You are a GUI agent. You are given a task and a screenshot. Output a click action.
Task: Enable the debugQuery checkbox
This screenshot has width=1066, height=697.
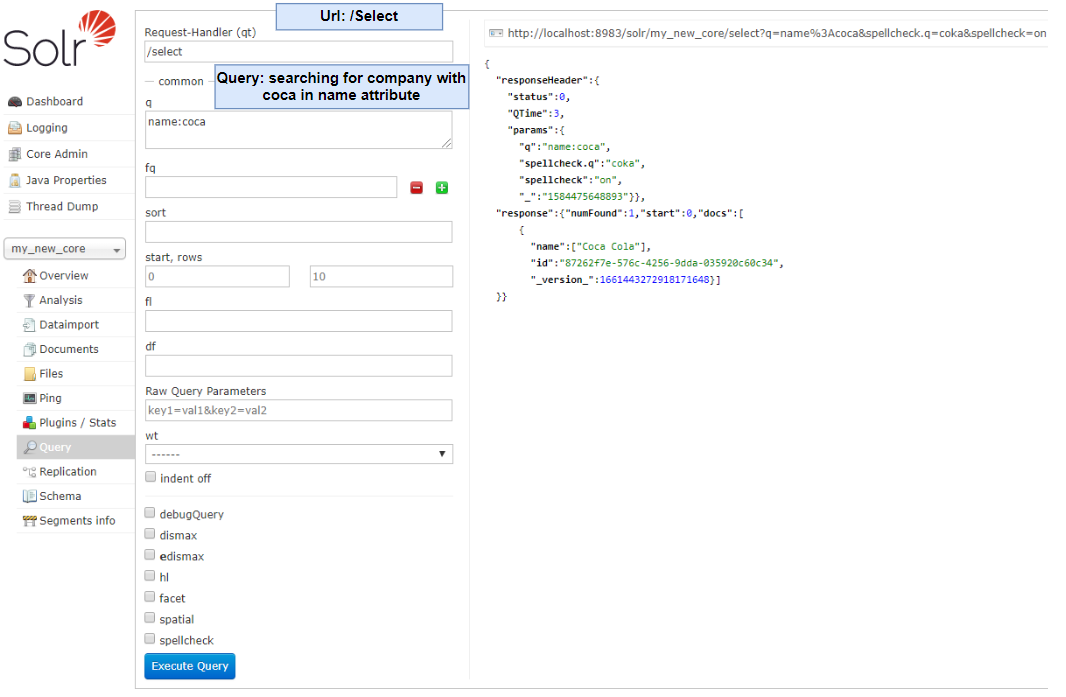[150, 513]
